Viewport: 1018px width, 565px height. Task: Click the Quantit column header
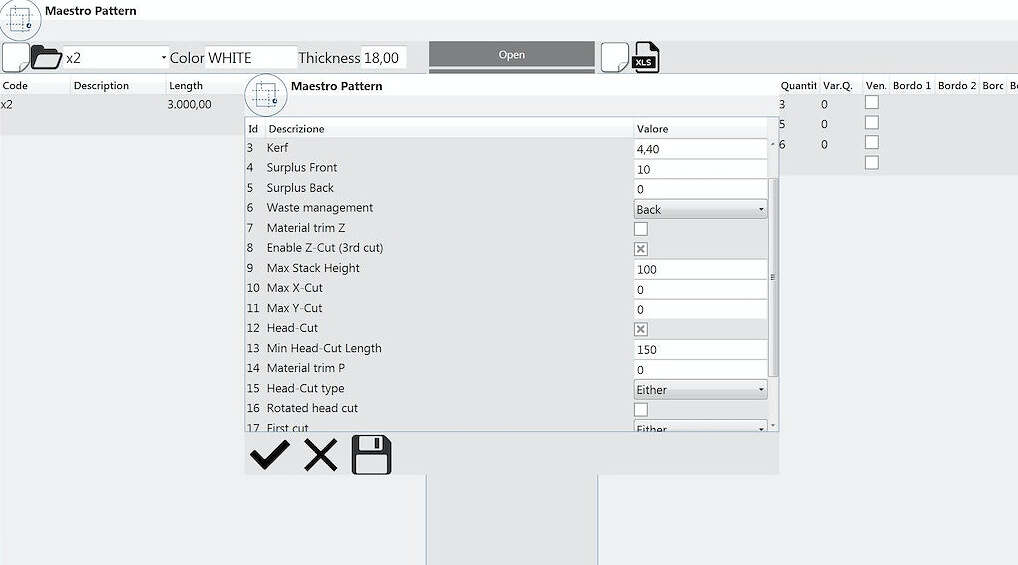tap(798, 86)
